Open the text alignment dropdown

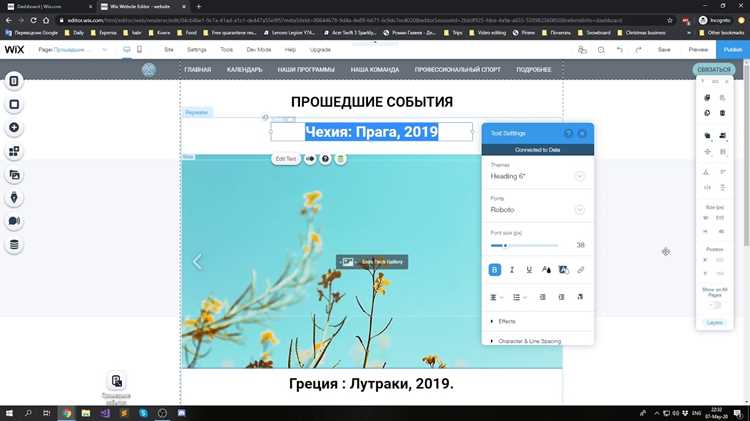click(x=496, y=297)
